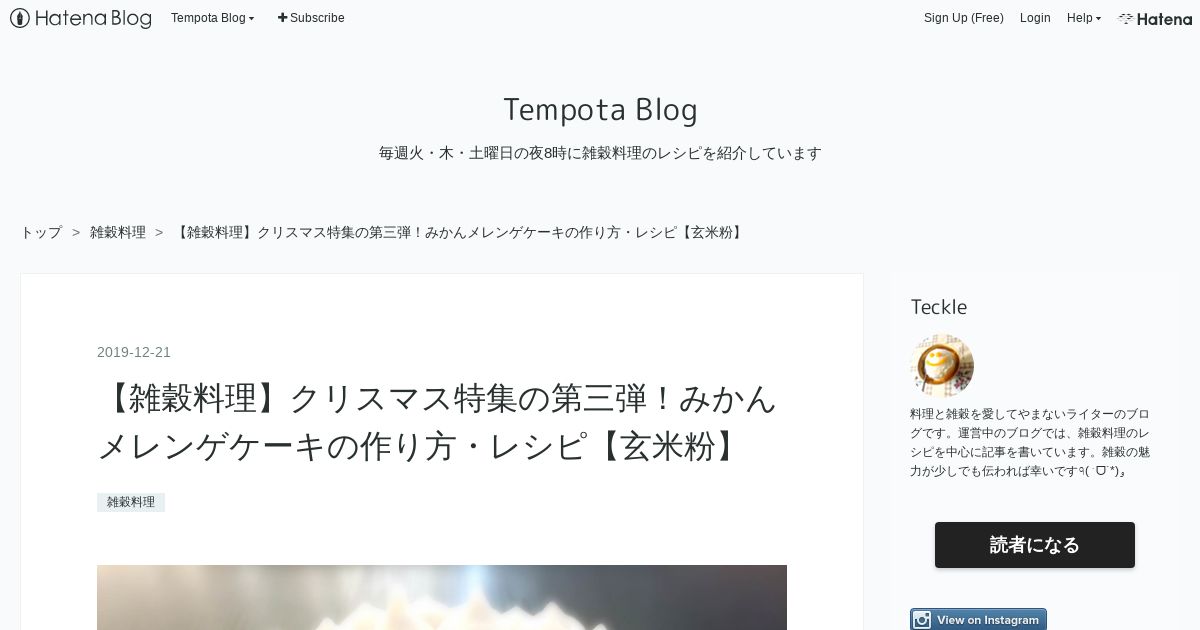Click the Hatena logo at top right
Image resolution: width=1200 pixels, height=630 pixels.
(x=1155, y=18)
